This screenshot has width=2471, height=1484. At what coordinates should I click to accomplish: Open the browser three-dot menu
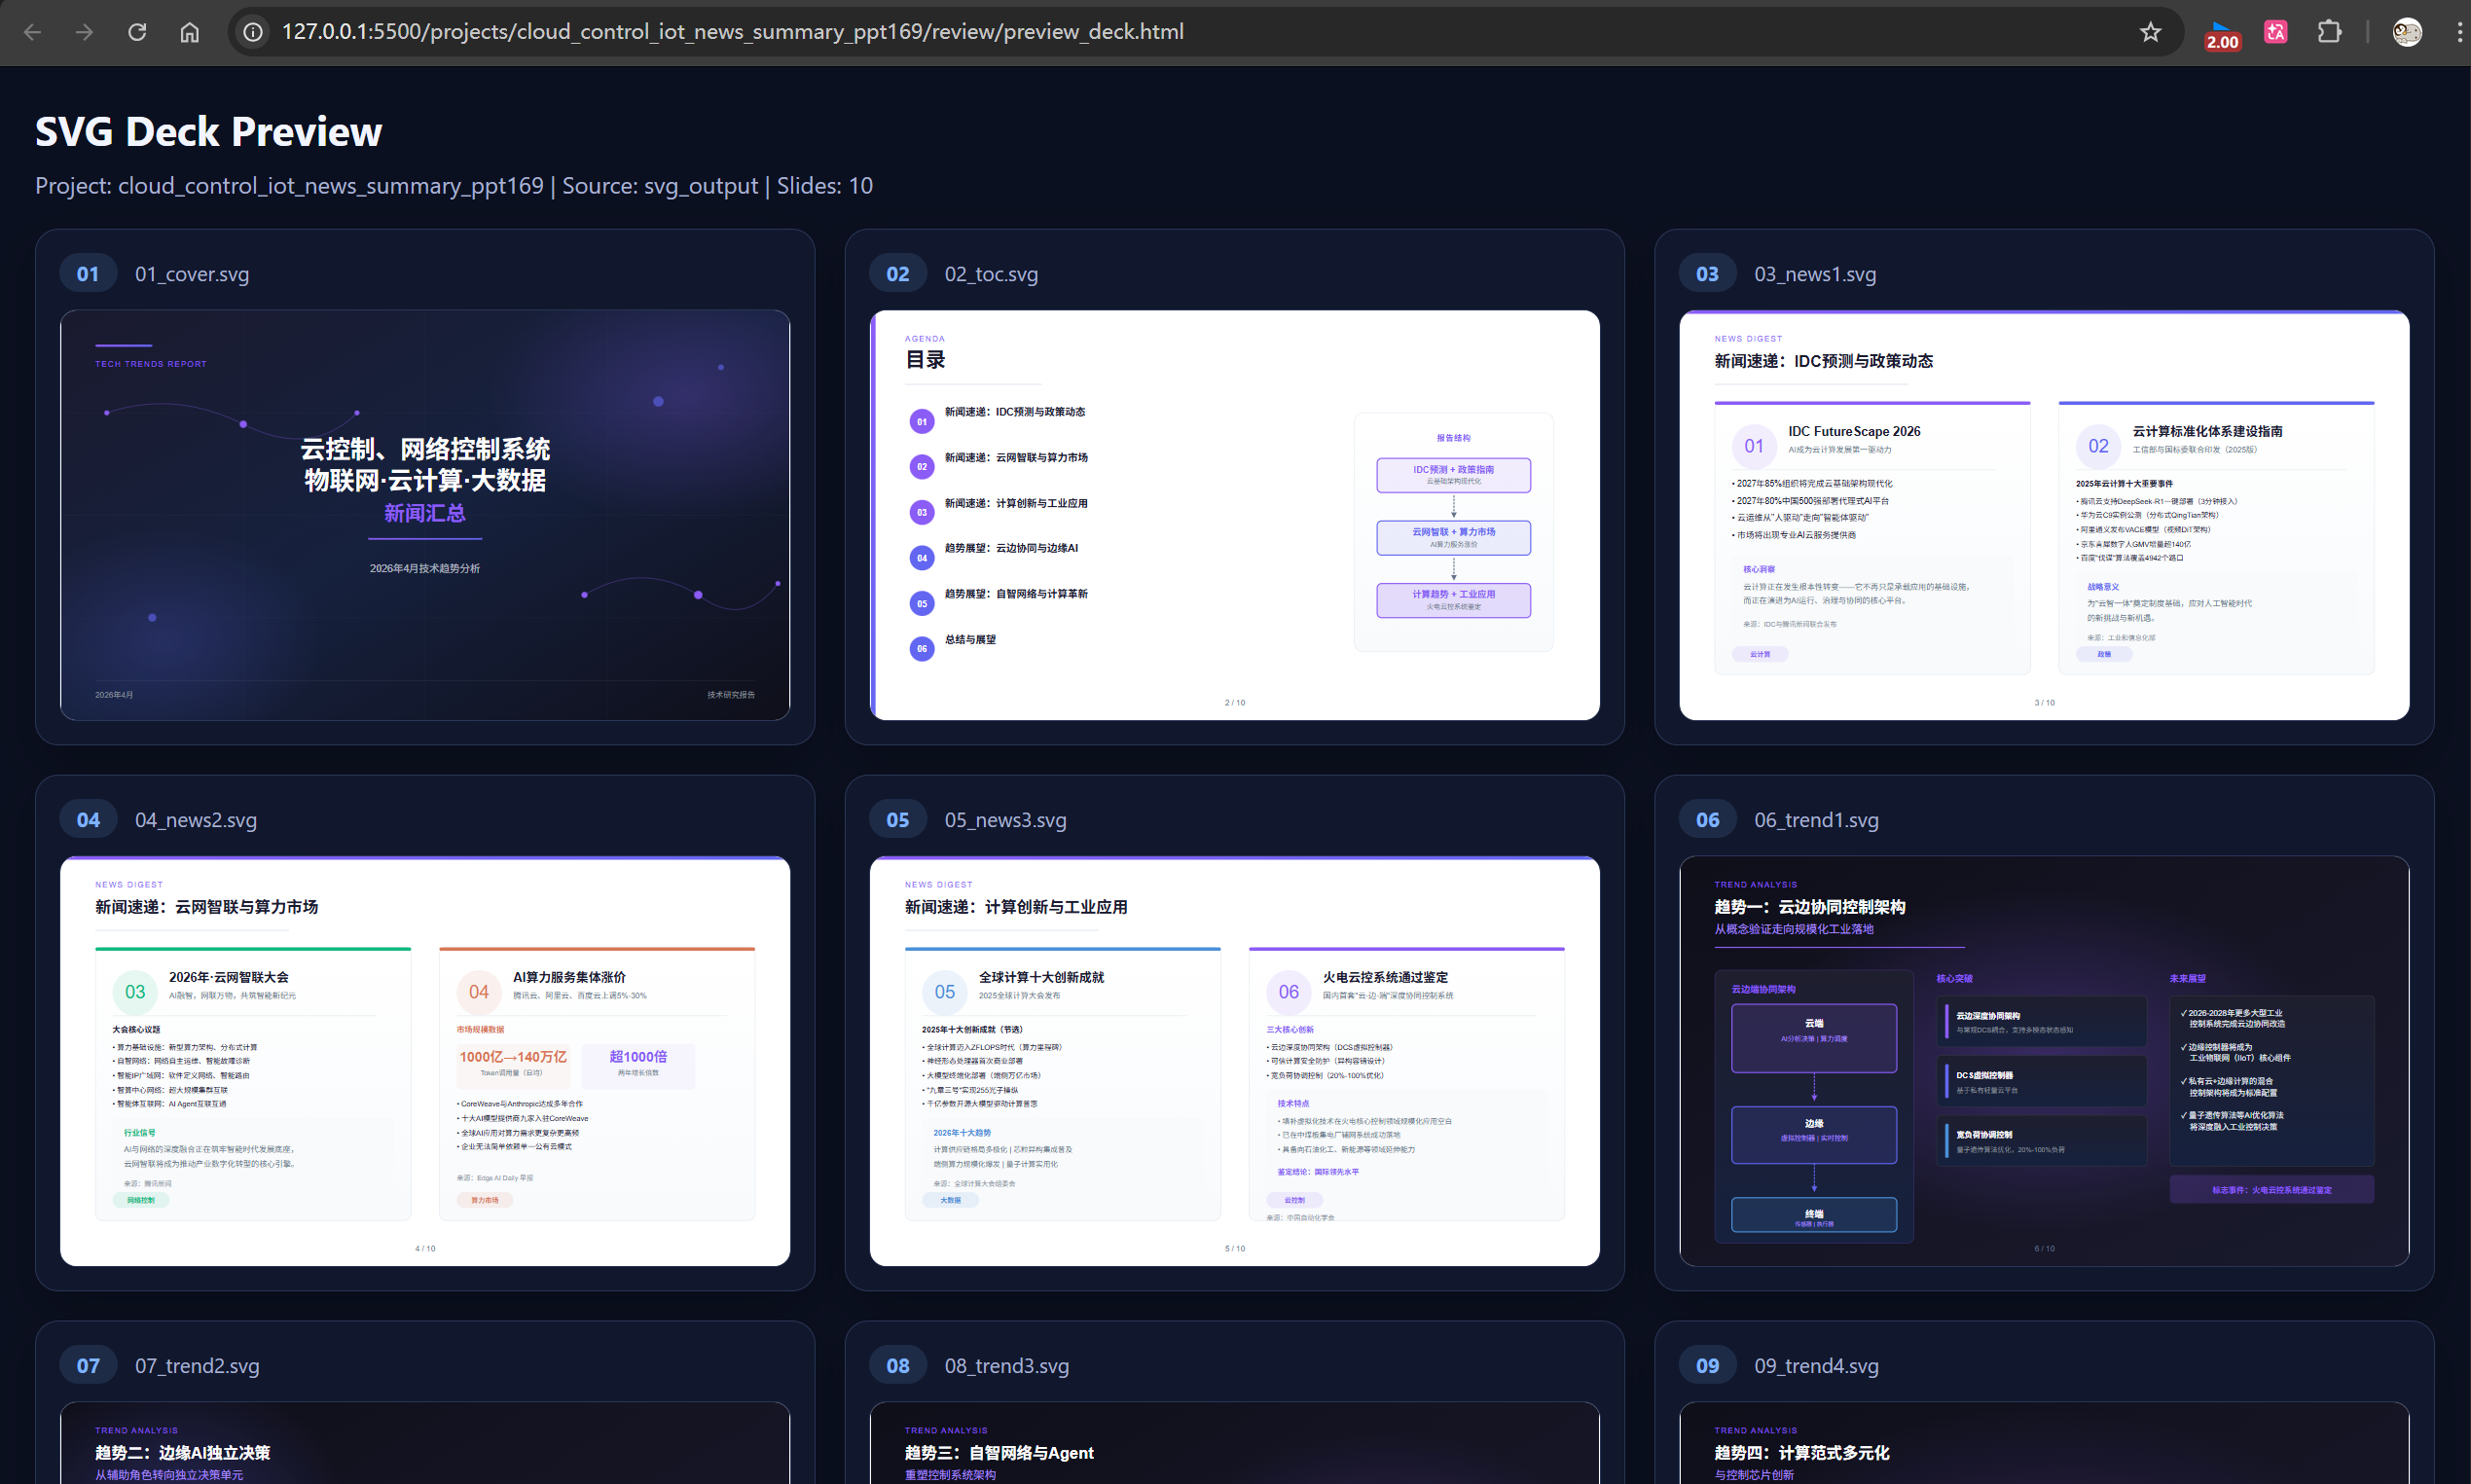pos(2458,32)
